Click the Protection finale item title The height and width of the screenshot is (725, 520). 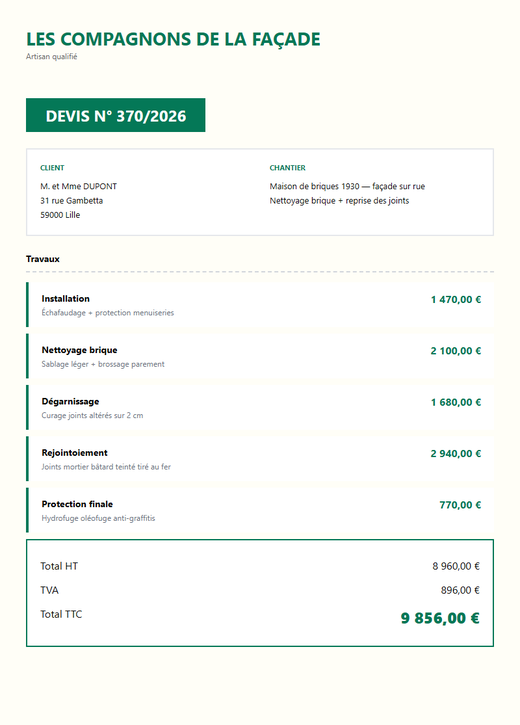[x=77, y=504]
